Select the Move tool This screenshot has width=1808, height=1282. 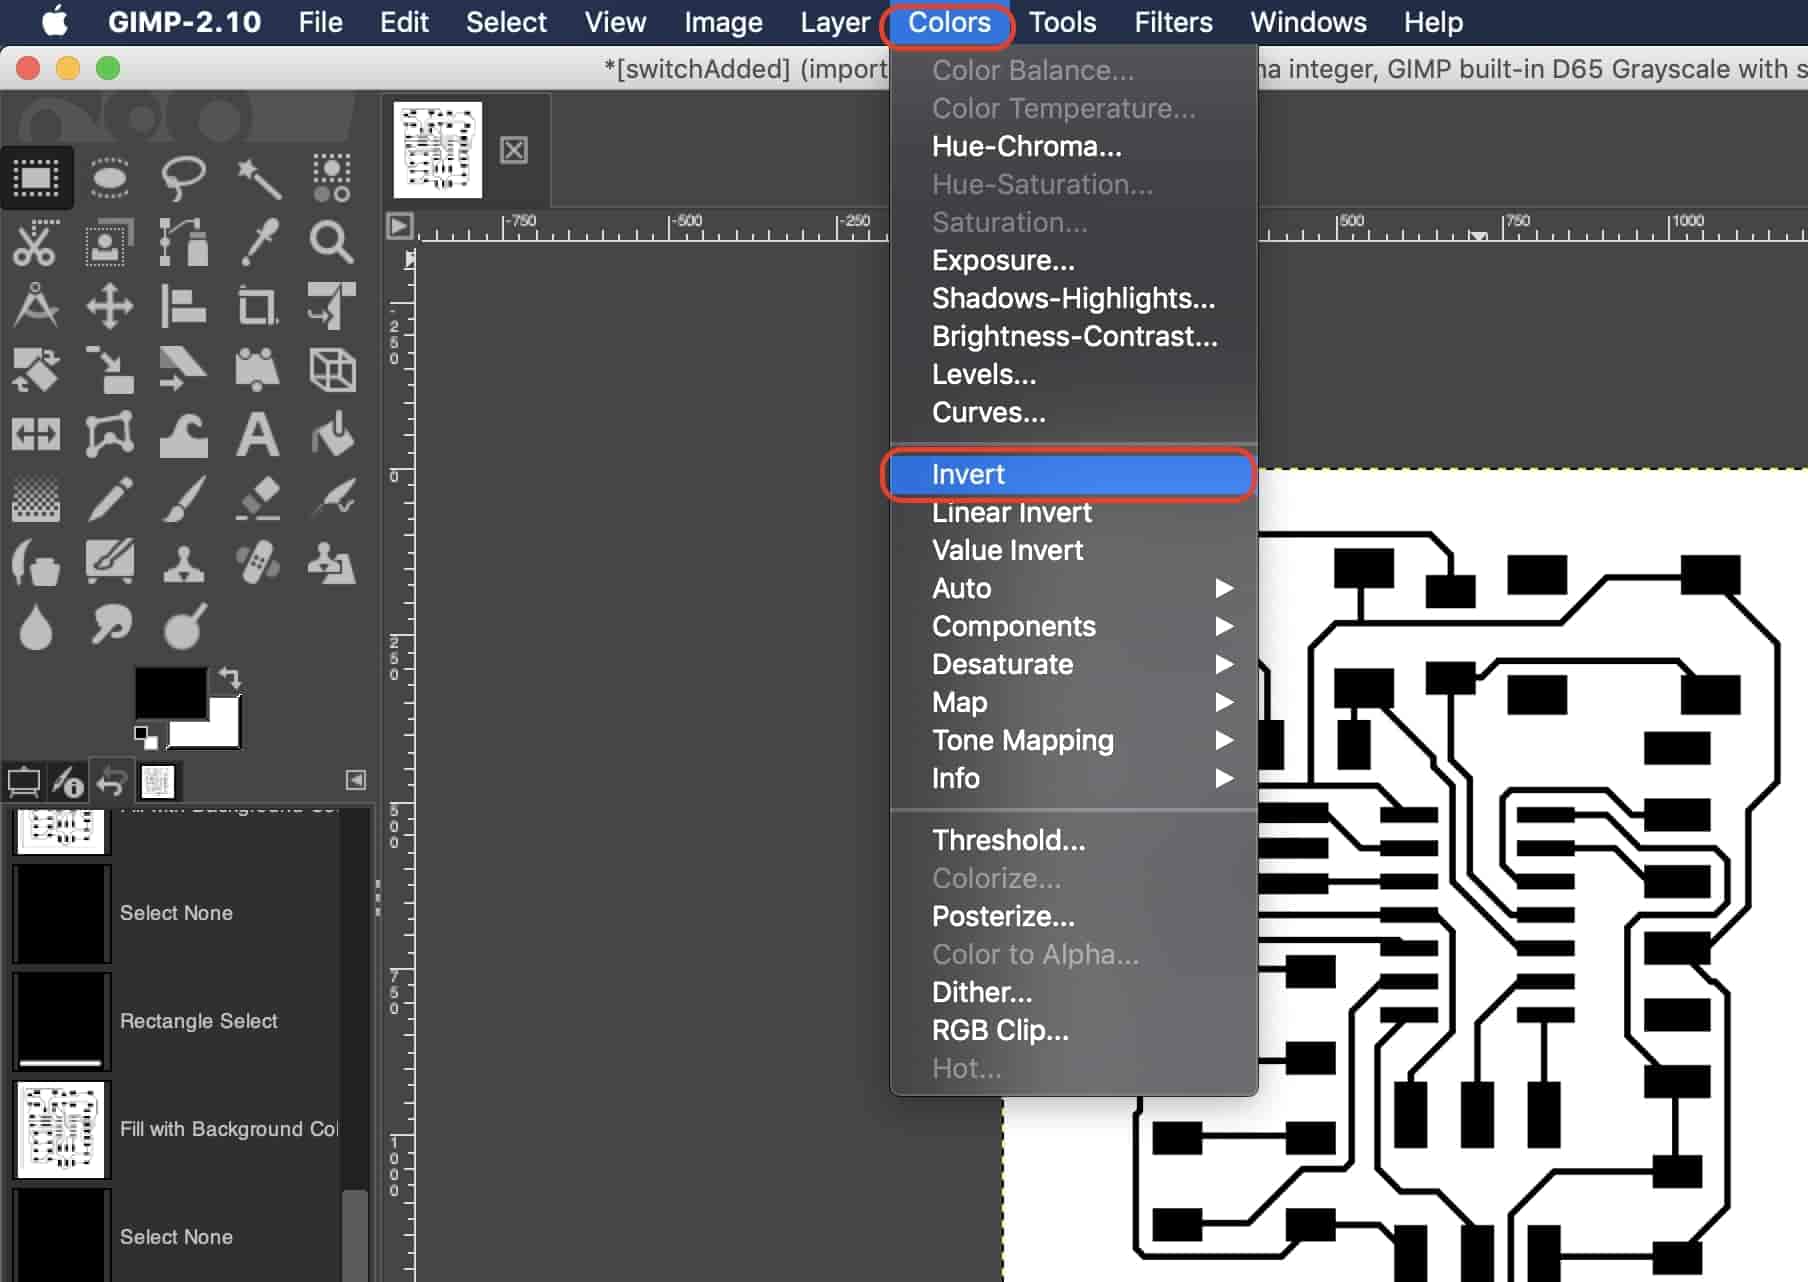pos(110,306)
